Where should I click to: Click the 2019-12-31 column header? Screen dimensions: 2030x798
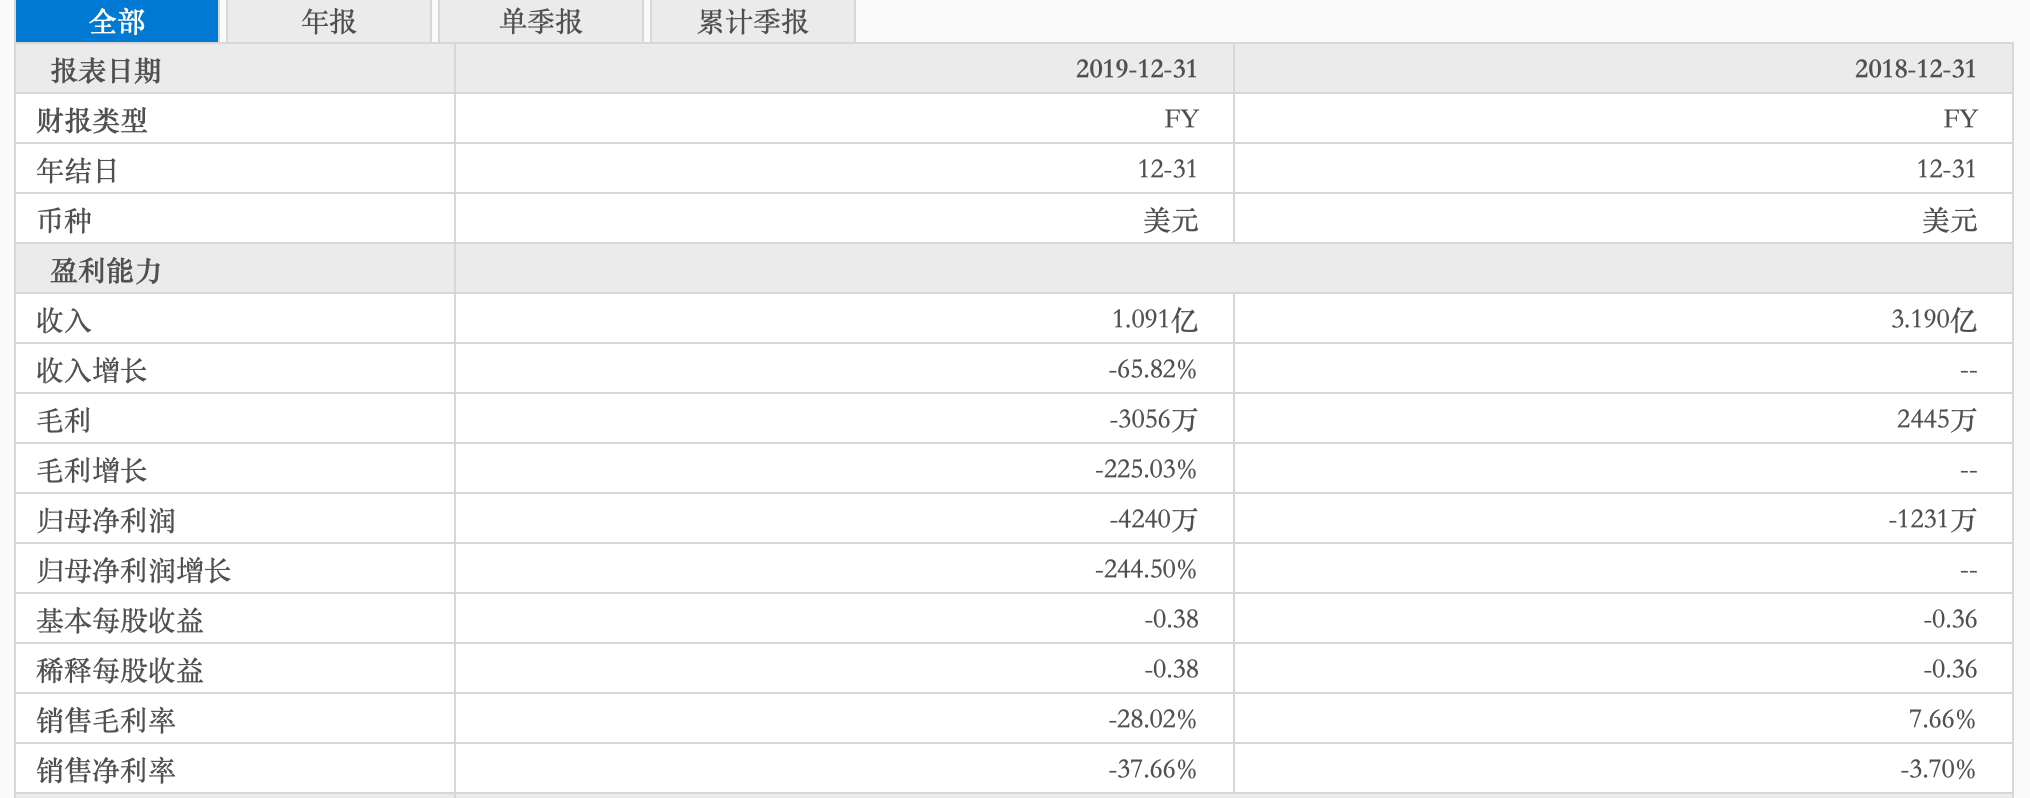[x=1136, y=69]
